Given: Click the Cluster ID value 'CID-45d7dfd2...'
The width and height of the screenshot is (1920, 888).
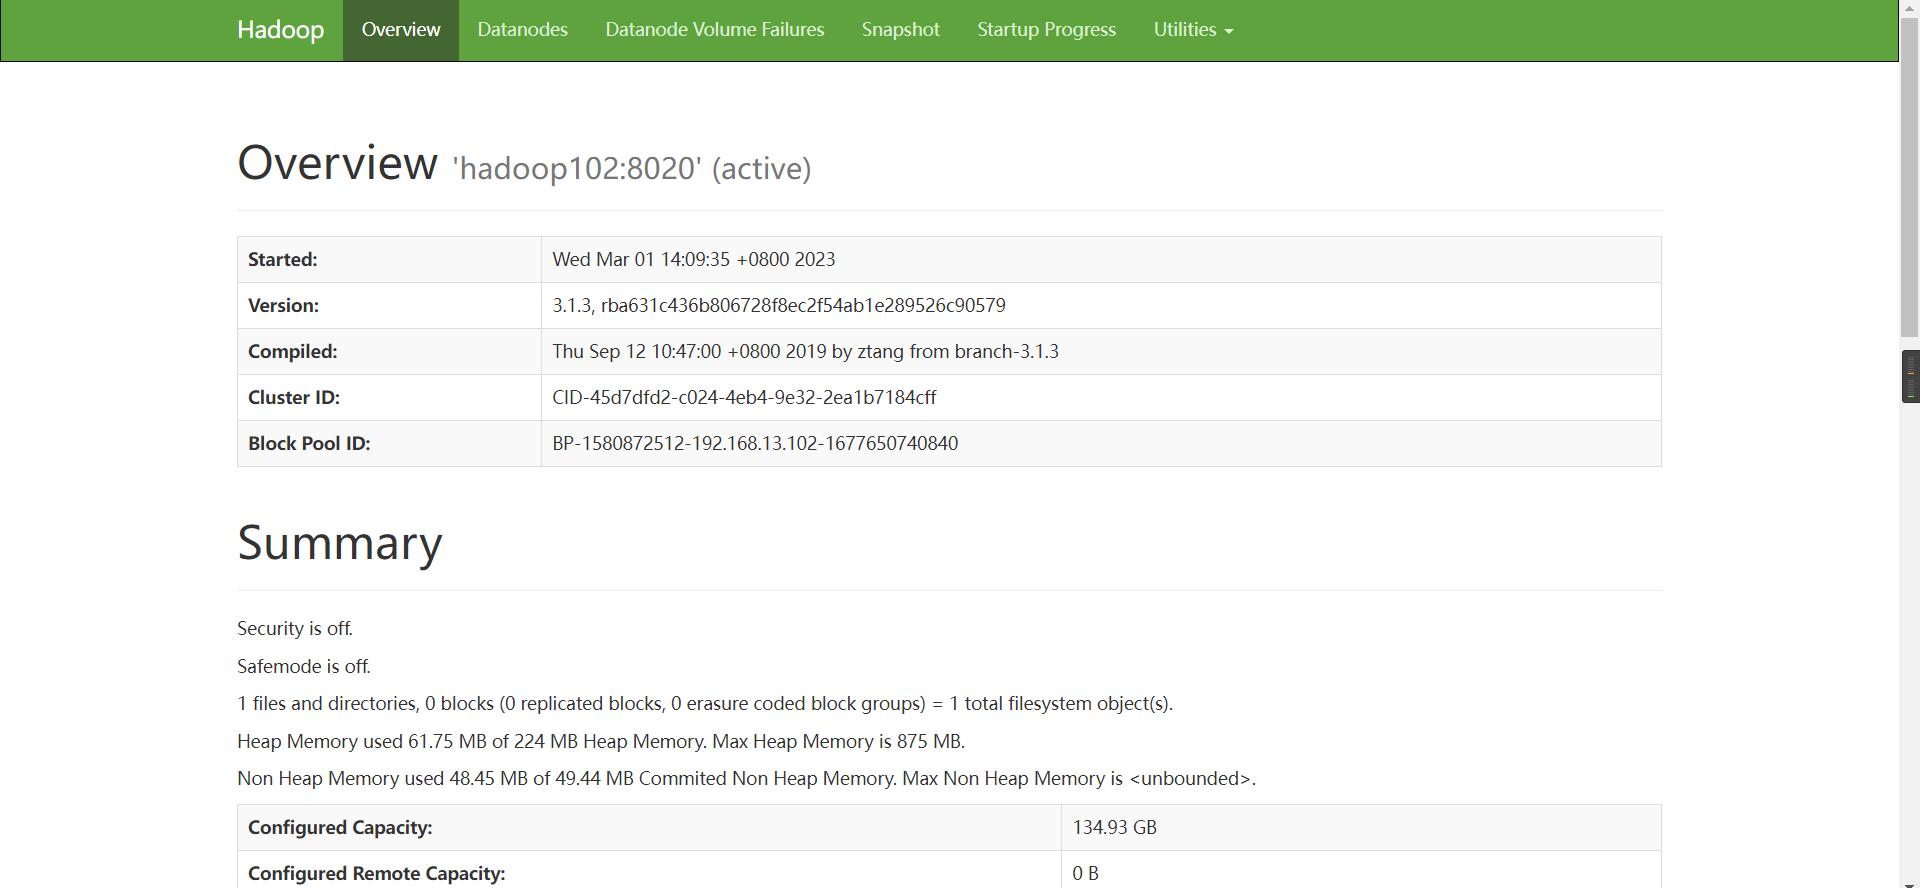Looking at the screenshot, I should [744, 398].
